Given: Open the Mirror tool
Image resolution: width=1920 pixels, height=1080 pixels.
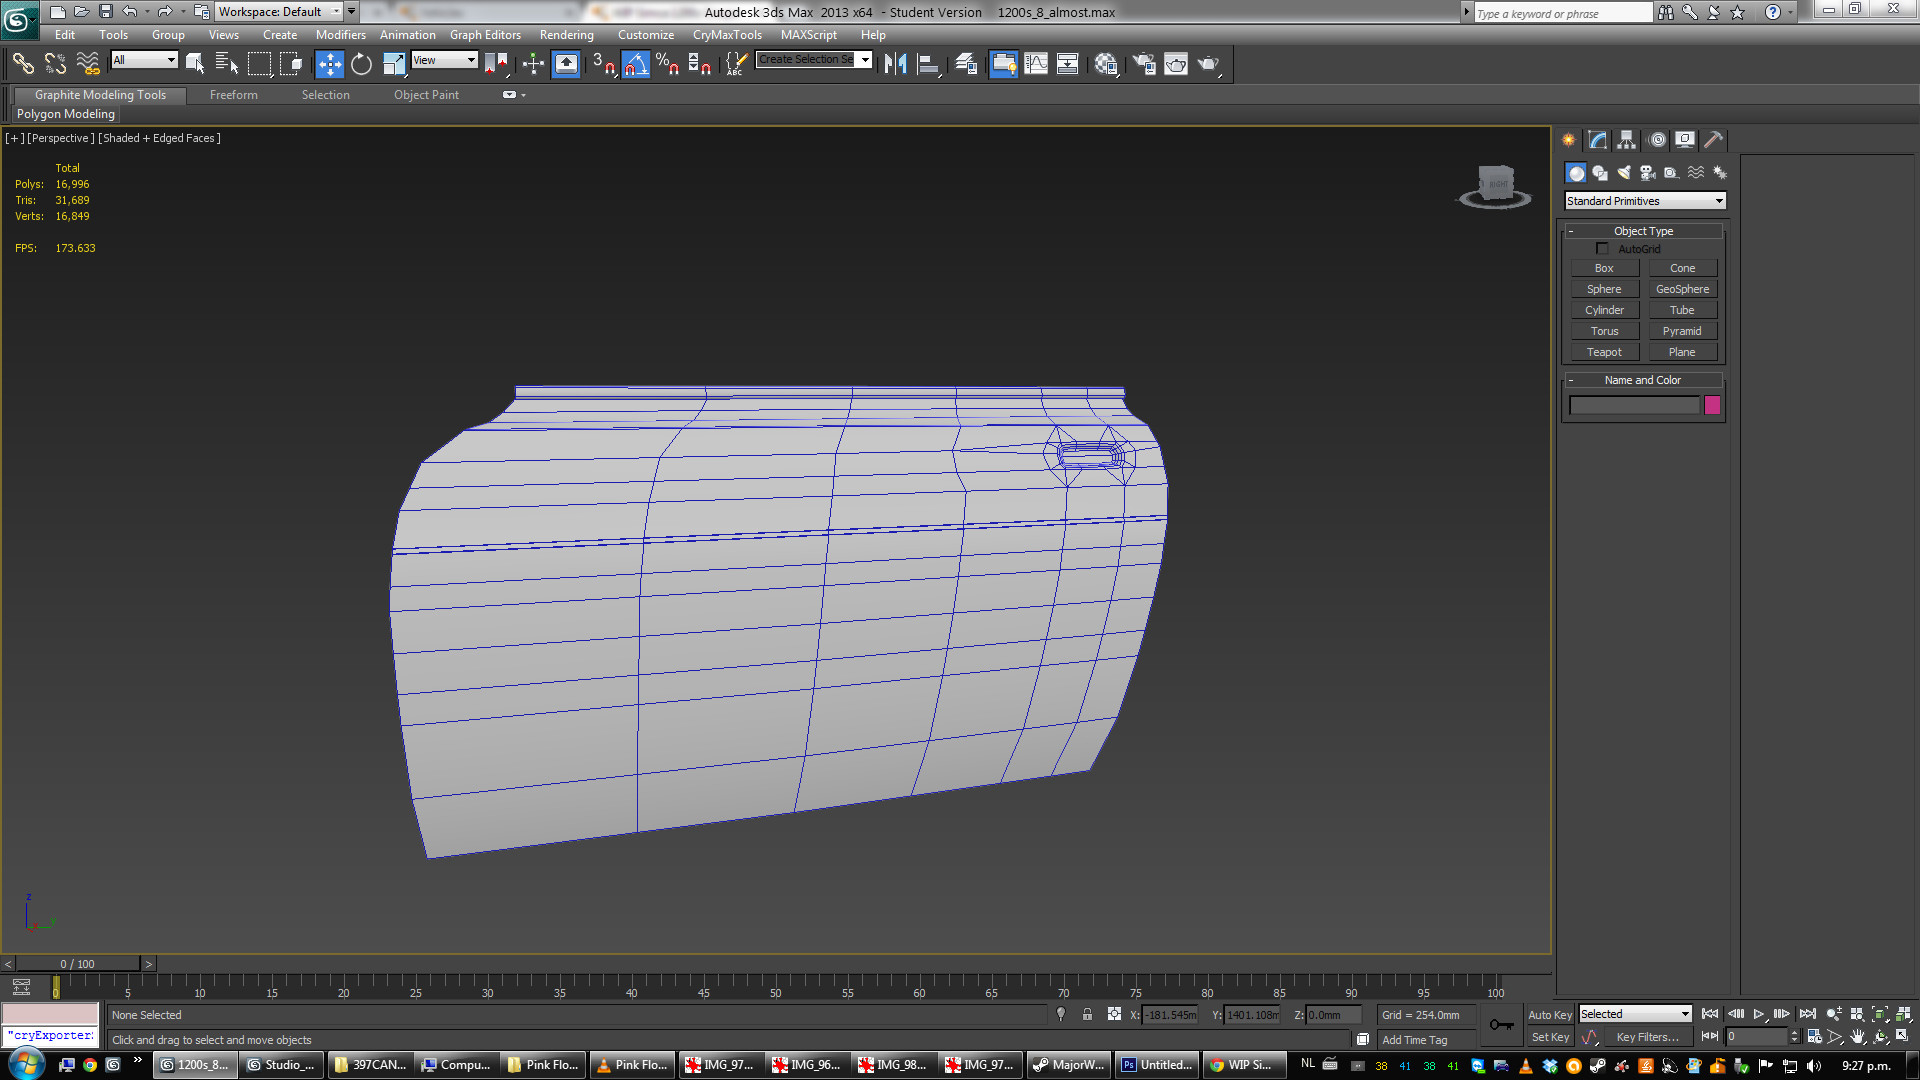Looking at the screenshot, I should (895, 65).
